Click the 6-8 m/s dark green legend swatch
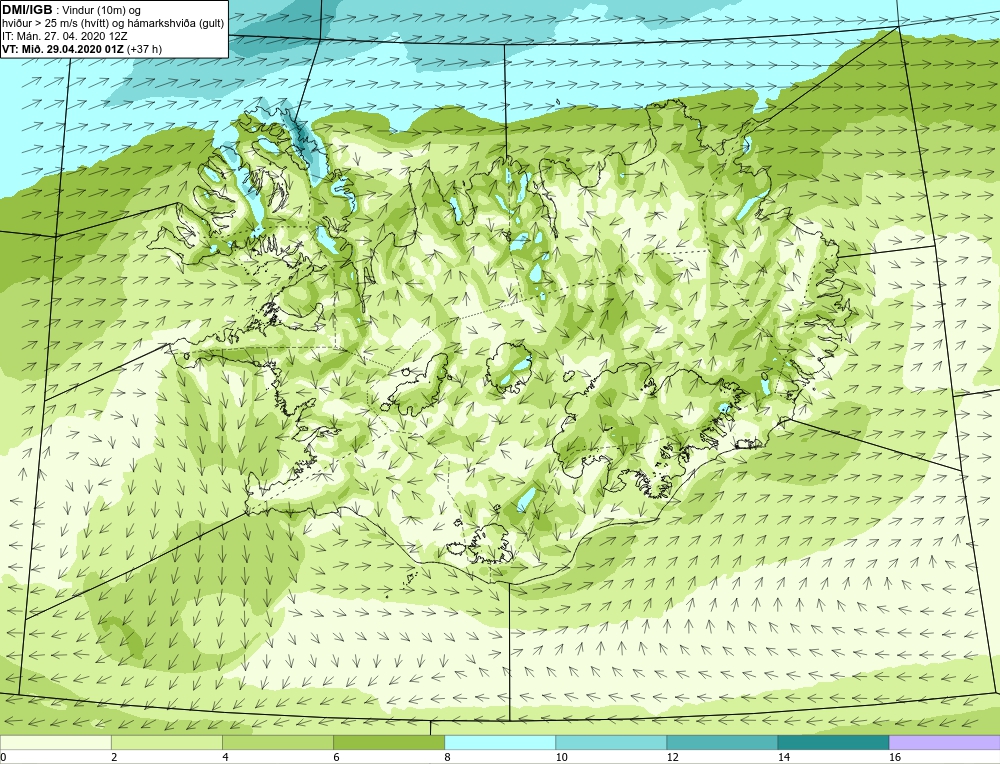Viewport: 1000px width, 764px height. 388,742
